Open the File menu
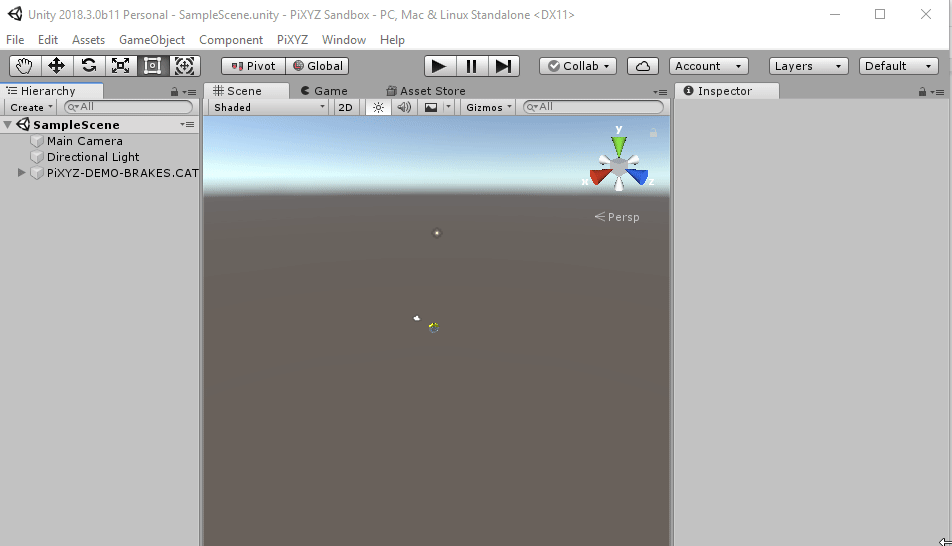 [x=15, y=39]
